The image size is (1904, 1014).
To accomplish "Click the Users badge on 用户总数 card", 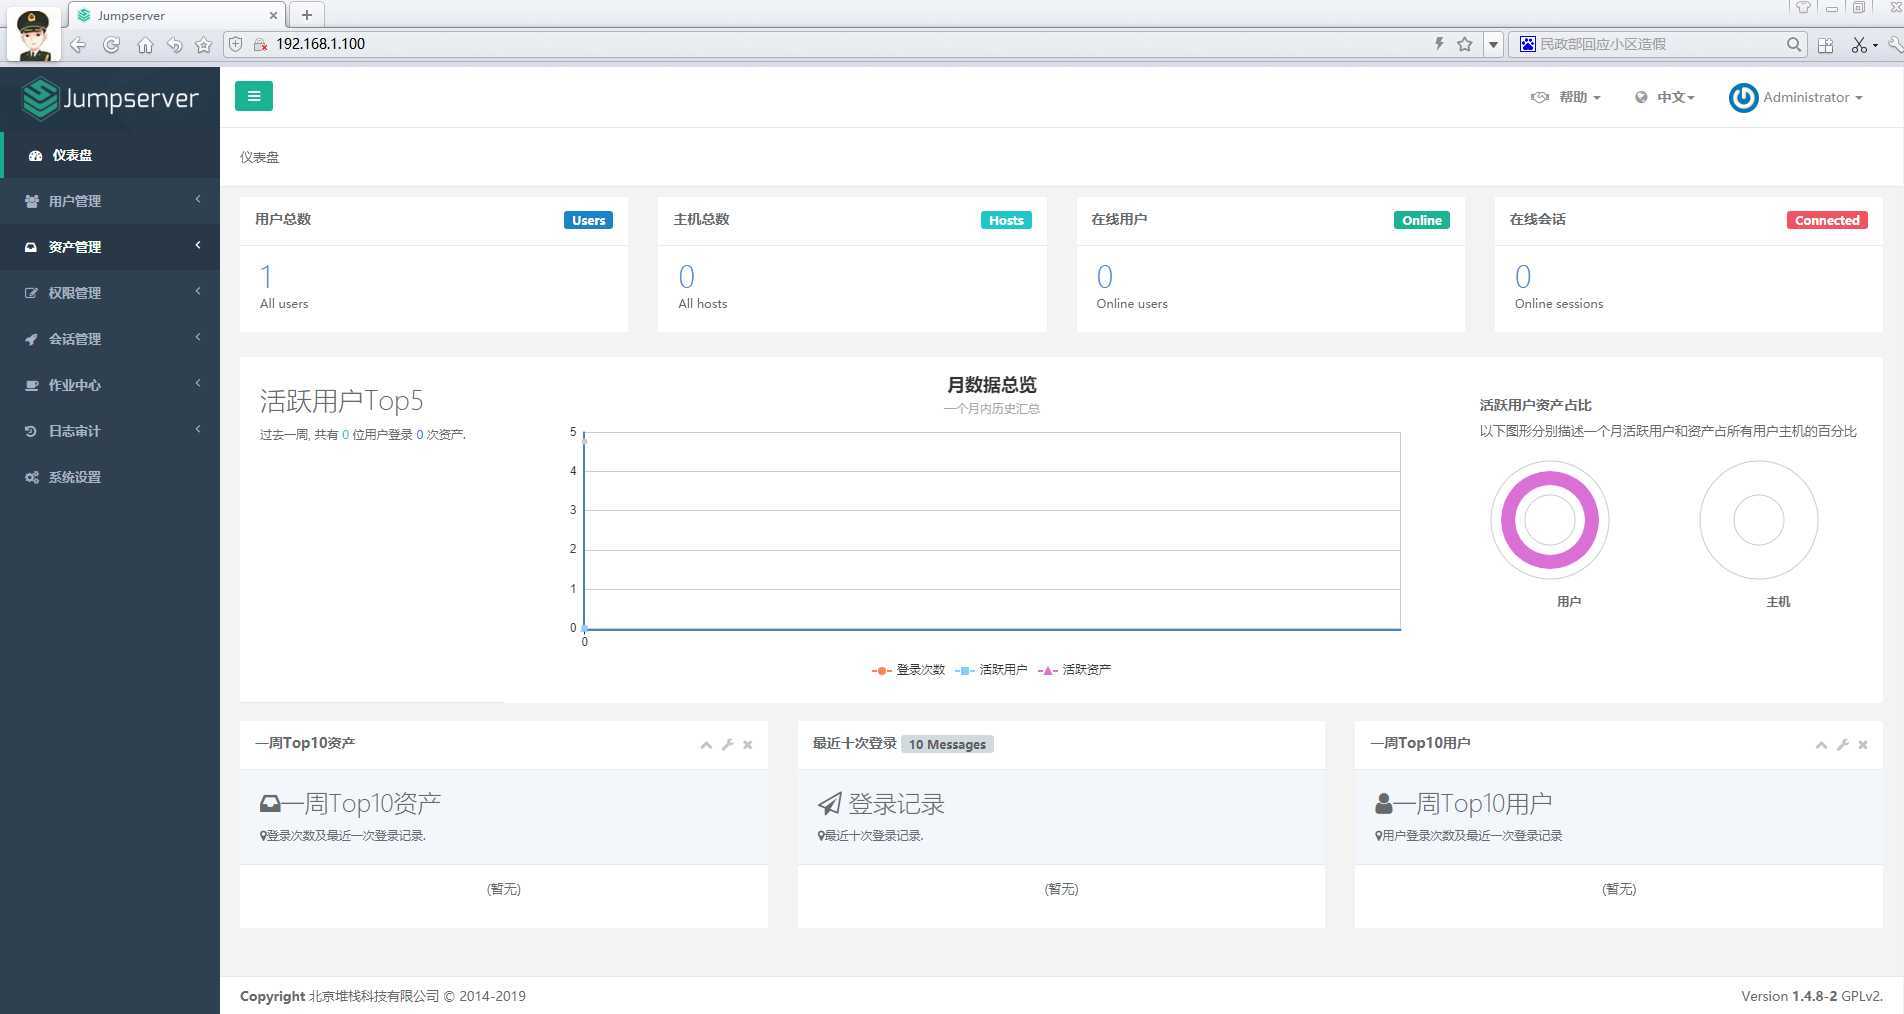I will (x=588, y=220).
